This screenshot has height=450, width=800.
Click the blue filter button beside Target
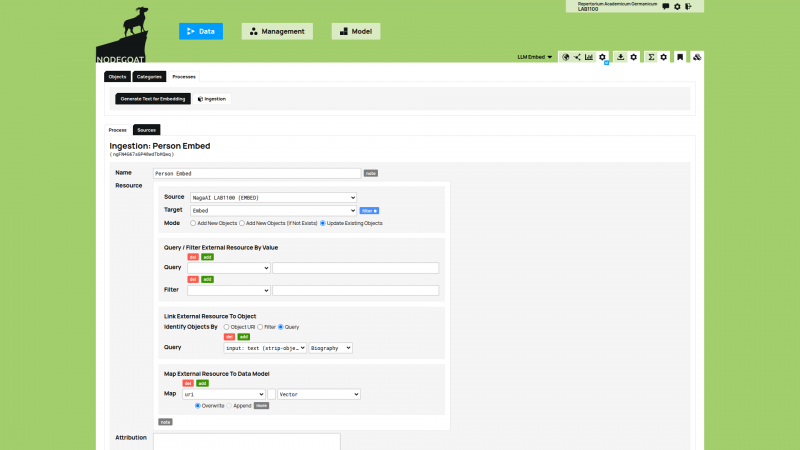click(x=369, y=211)
